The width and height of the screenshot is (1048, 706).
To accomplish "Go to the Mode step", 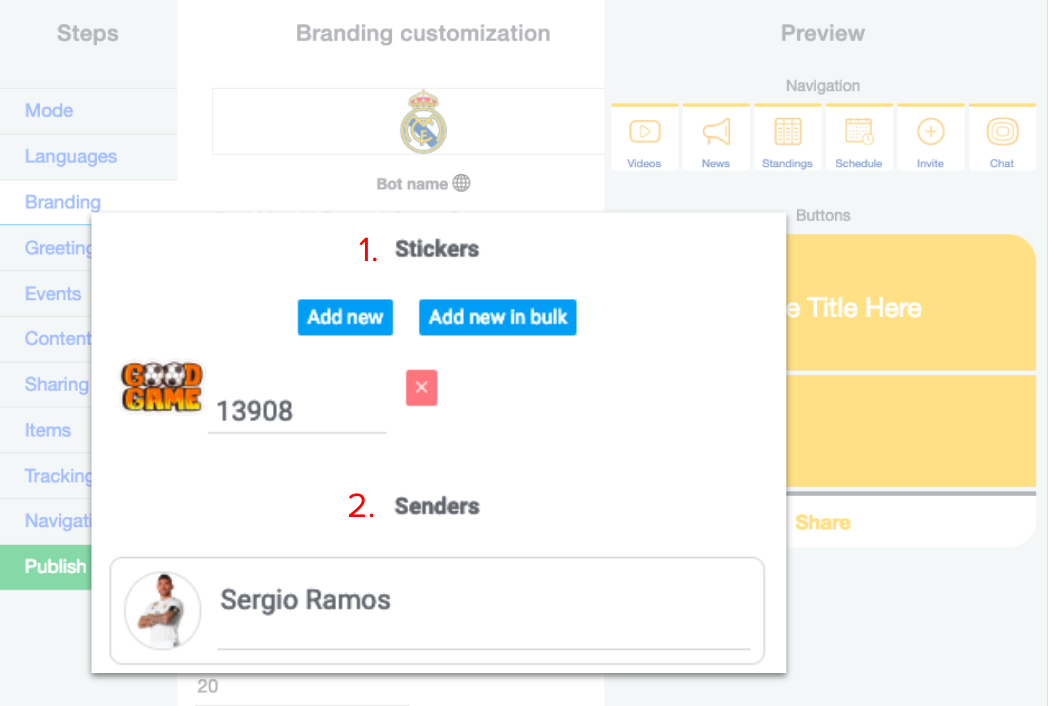I will [x=49, y=111].
